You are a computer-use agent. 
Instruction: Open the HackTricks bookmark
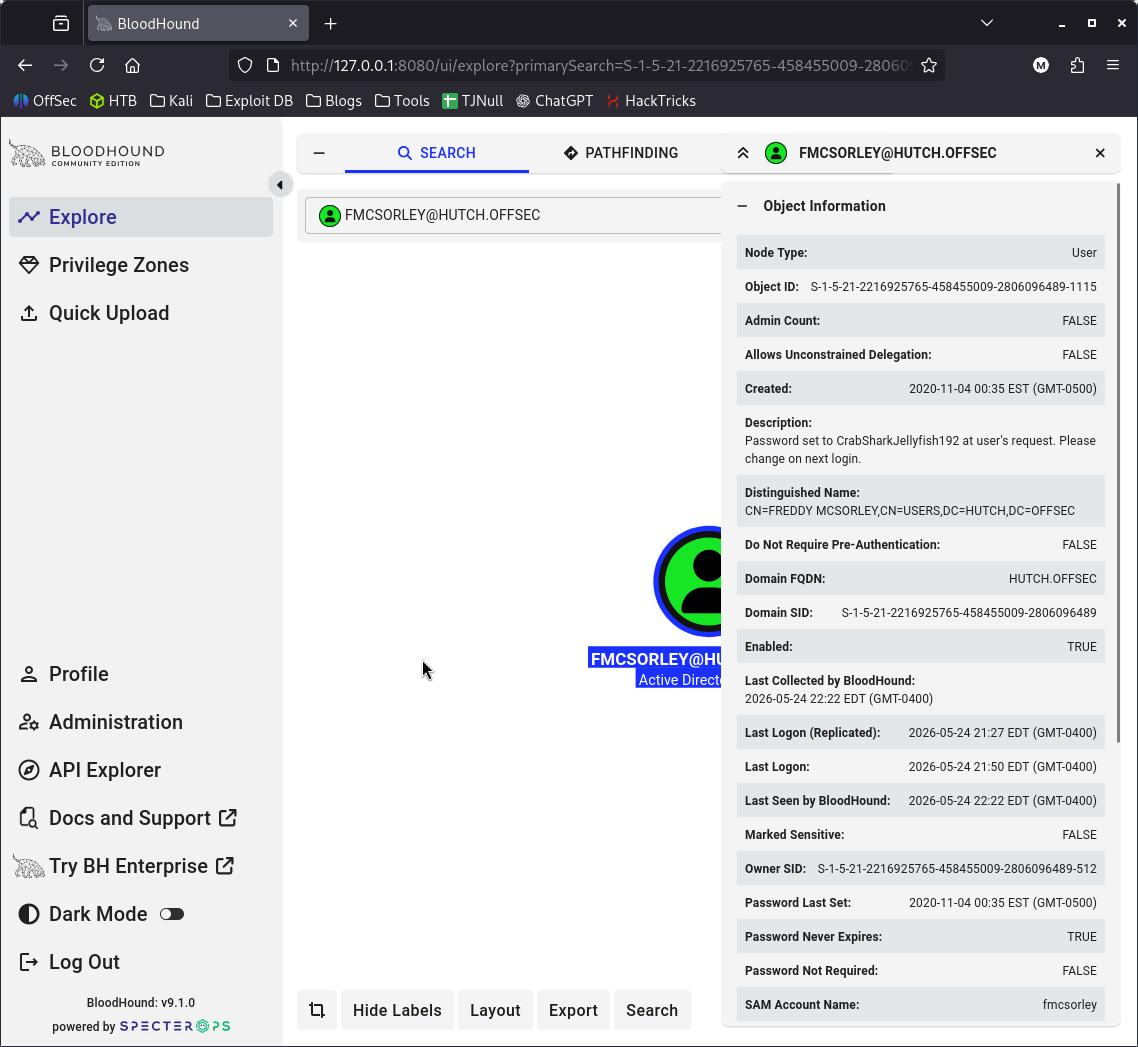coord(651,101)
